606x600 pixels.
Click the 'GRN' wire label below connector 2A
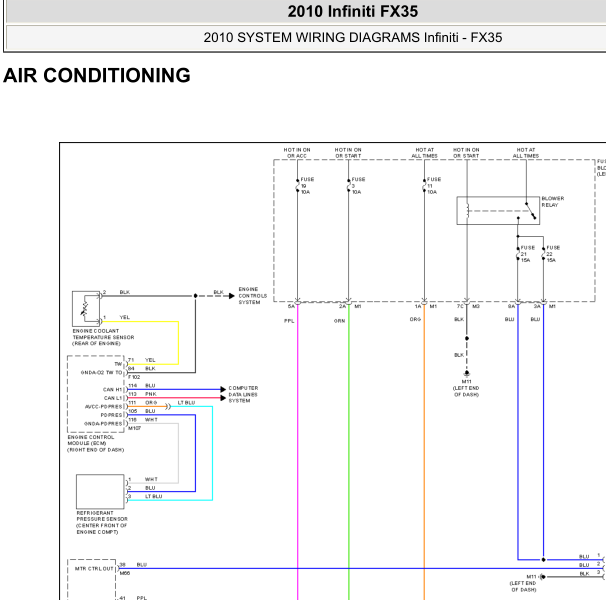[339, 321]
